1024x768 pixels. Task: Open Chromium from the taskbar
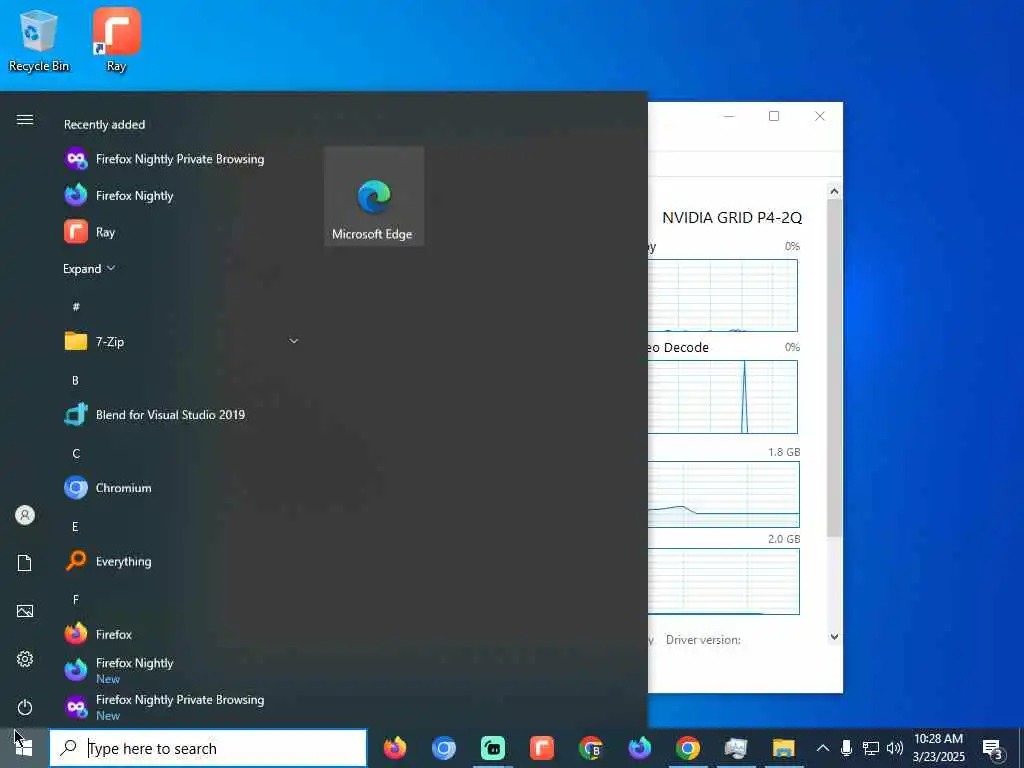point(443,748)
